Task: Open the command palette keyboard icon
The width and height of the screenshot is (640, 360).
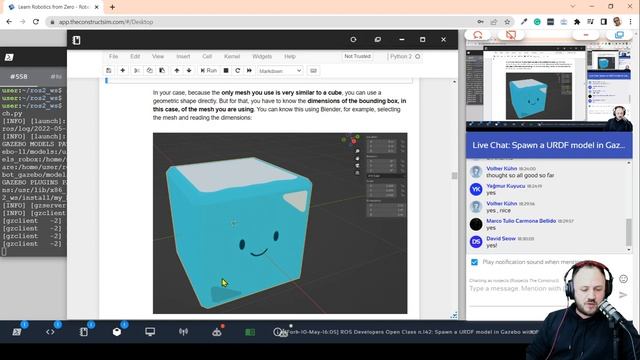Action: click(x=313, y=71)
